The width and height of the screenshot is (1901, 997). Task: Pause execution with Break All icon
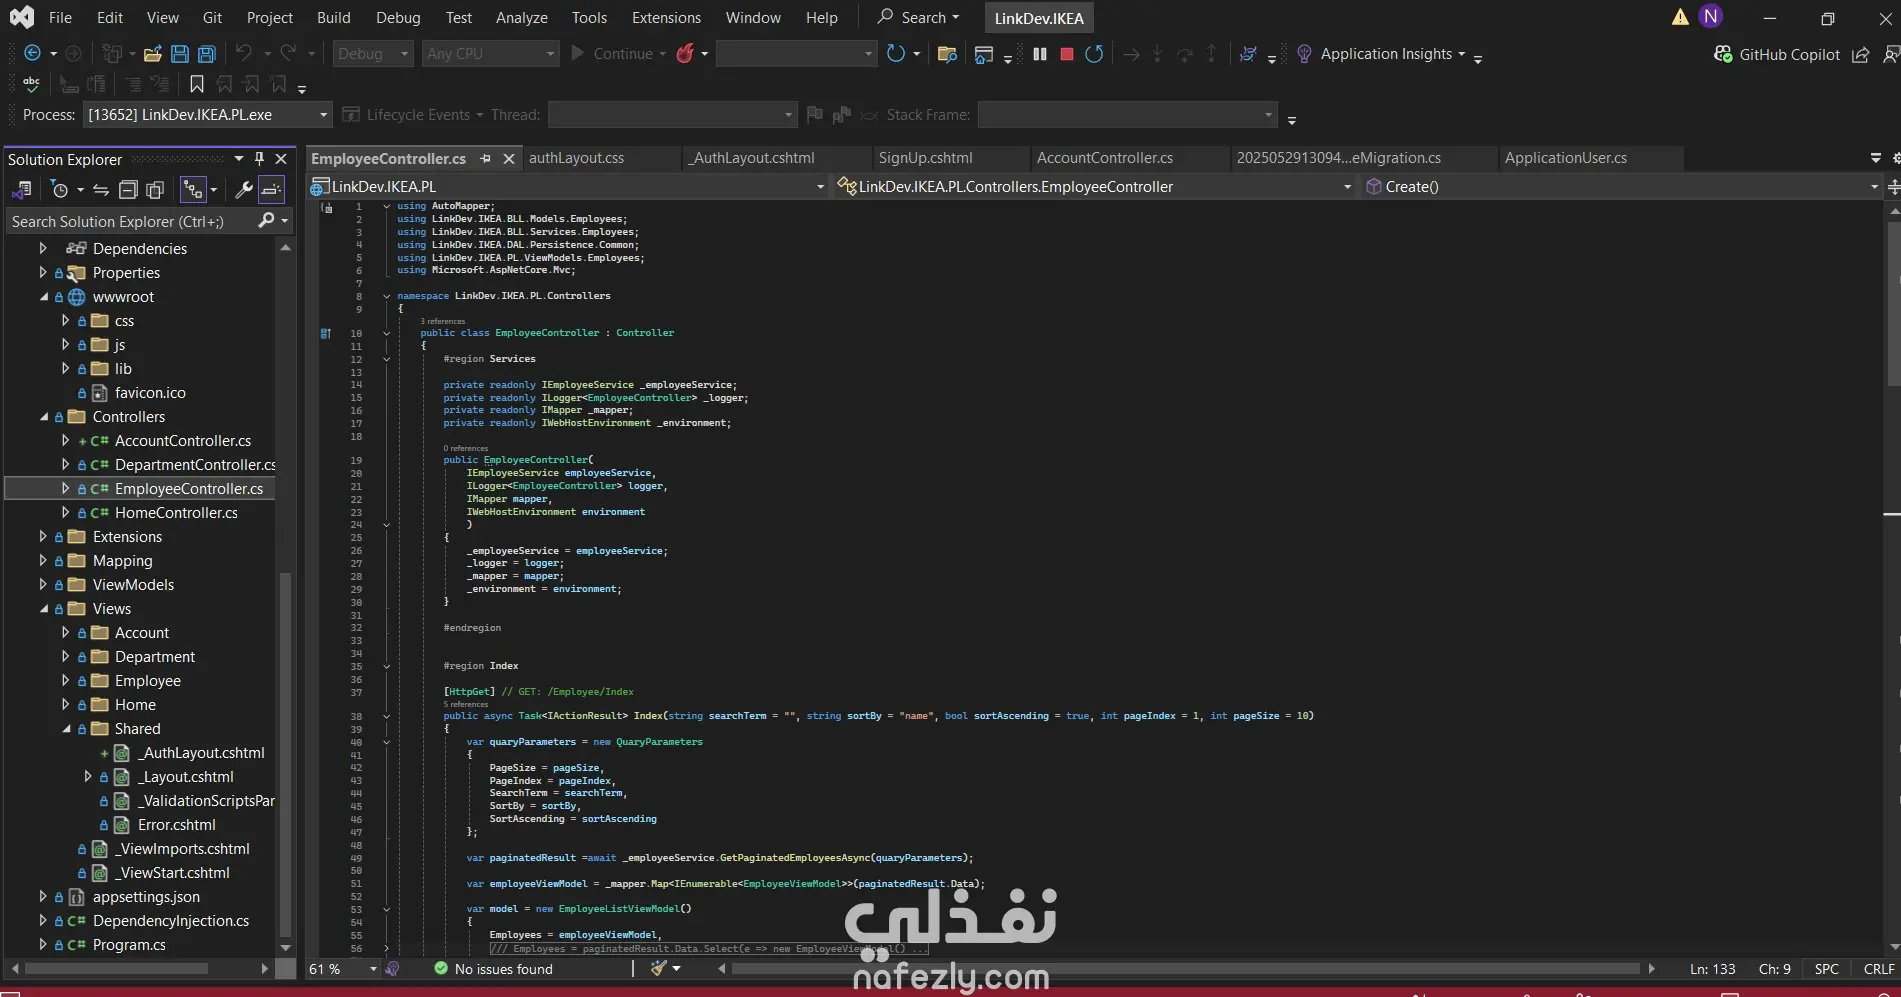coord(1040,54)
